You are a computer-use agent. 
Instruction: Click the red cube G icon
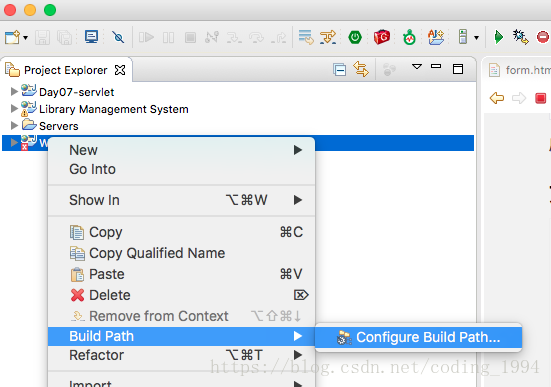[x=382, y=37]
